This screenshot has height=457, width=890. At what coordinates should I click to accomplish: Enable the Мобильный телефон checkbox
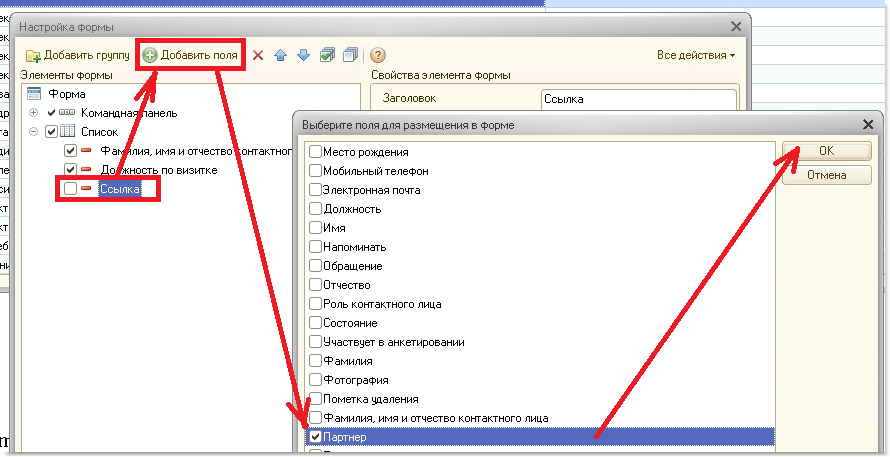pos(316,171)
